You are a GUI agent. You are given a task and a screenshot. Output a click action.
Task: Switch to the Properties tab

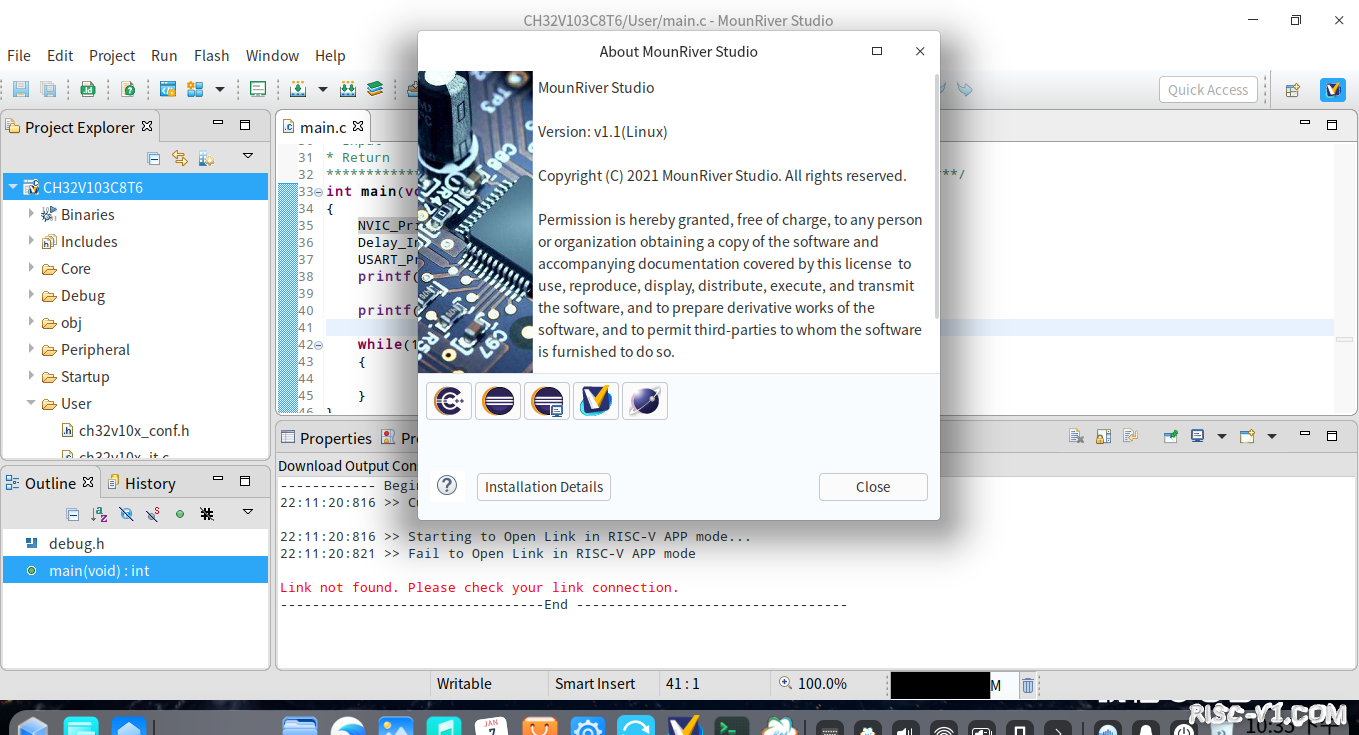click(x=326, y=438)
